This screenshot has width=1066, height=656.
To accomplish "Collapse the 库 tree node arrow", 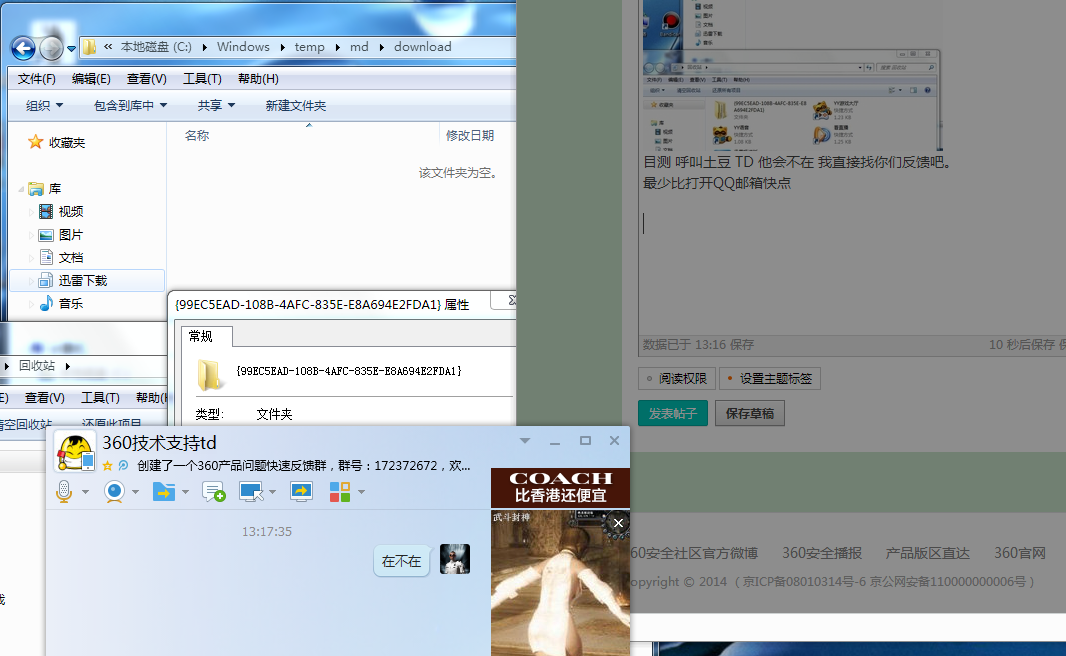I will click(21, 189).
